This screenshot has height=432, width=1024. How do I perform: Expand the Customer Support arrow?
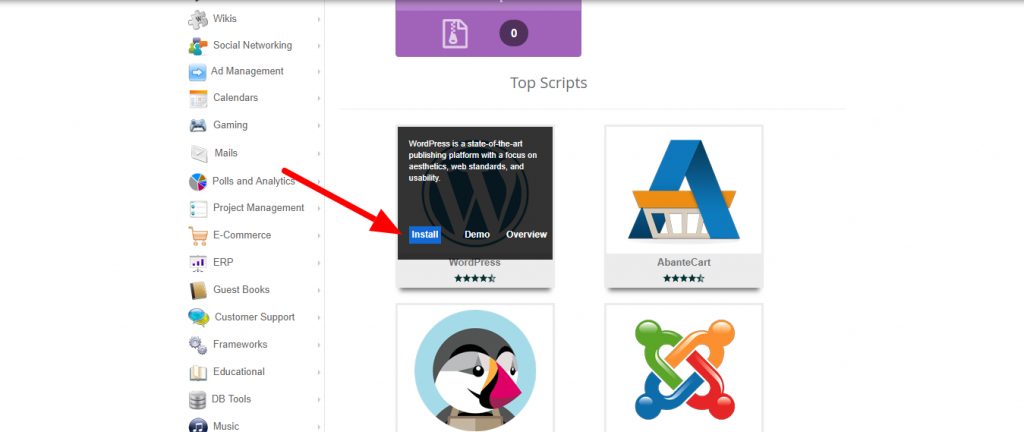tap(319, 317)
